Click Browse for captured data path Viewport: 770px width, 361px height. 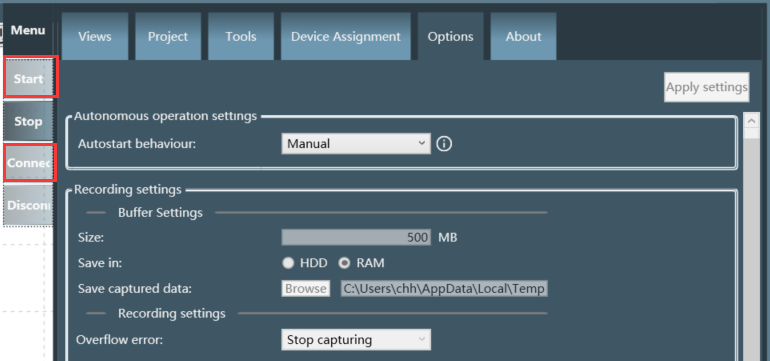pyautogui.click(x=305, y=288)
